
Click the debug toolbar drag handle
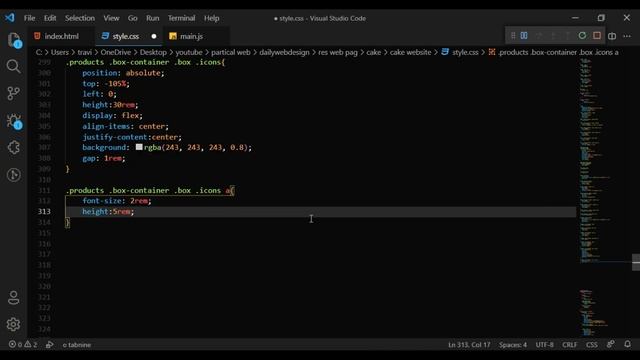pyautogui.click(x=513, y=36)
